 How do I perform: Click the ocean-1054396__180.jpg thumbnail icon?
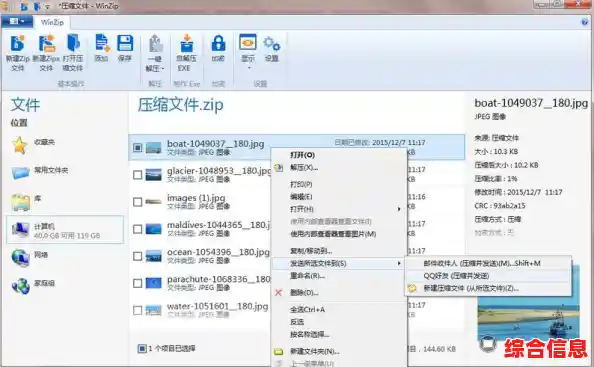[153, 256]
